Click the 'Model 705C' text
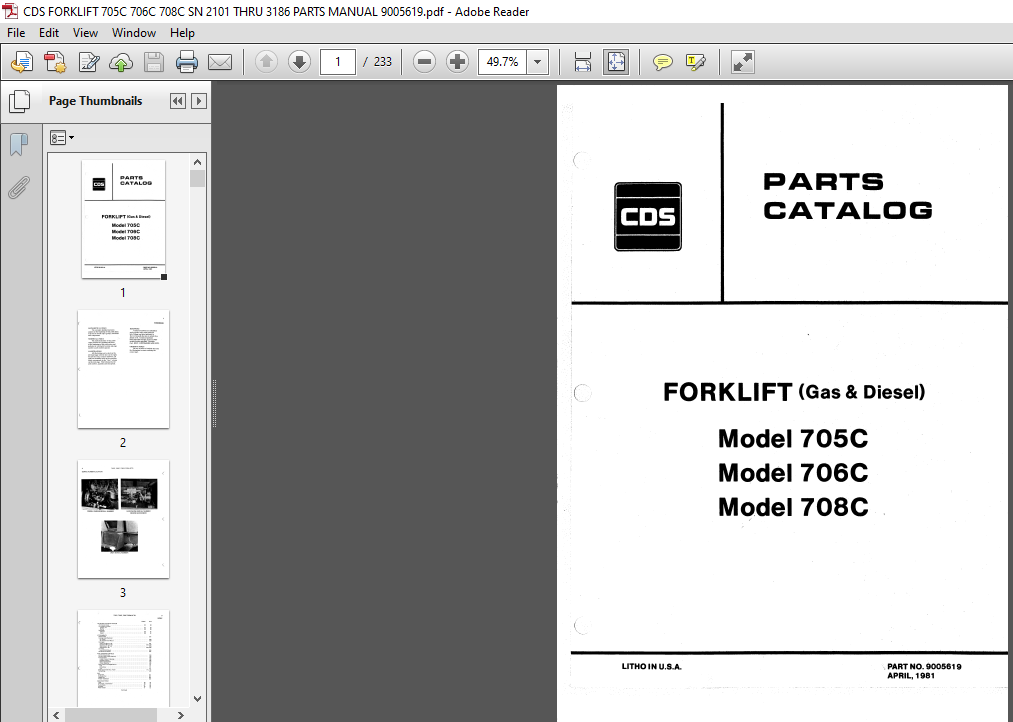The image size is (1013, 722). pyautogui.click(x=793, y=438)
